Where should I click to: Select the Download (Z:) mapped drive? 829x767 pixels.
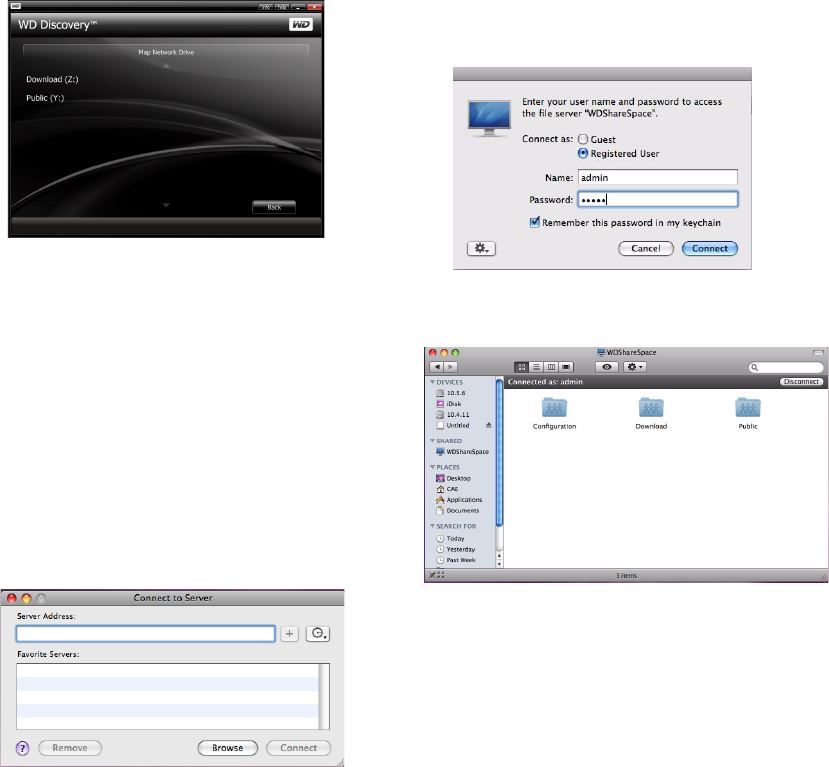click(52, 79)
